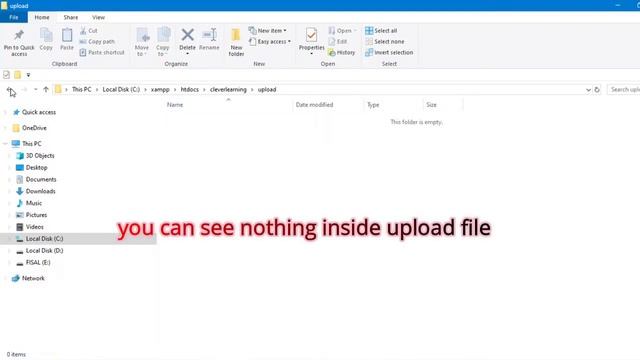Click cleverlearning in address breadcrumb
This screenshot has height=360, width=640.
pyautogui.click(x=228, y=89)
